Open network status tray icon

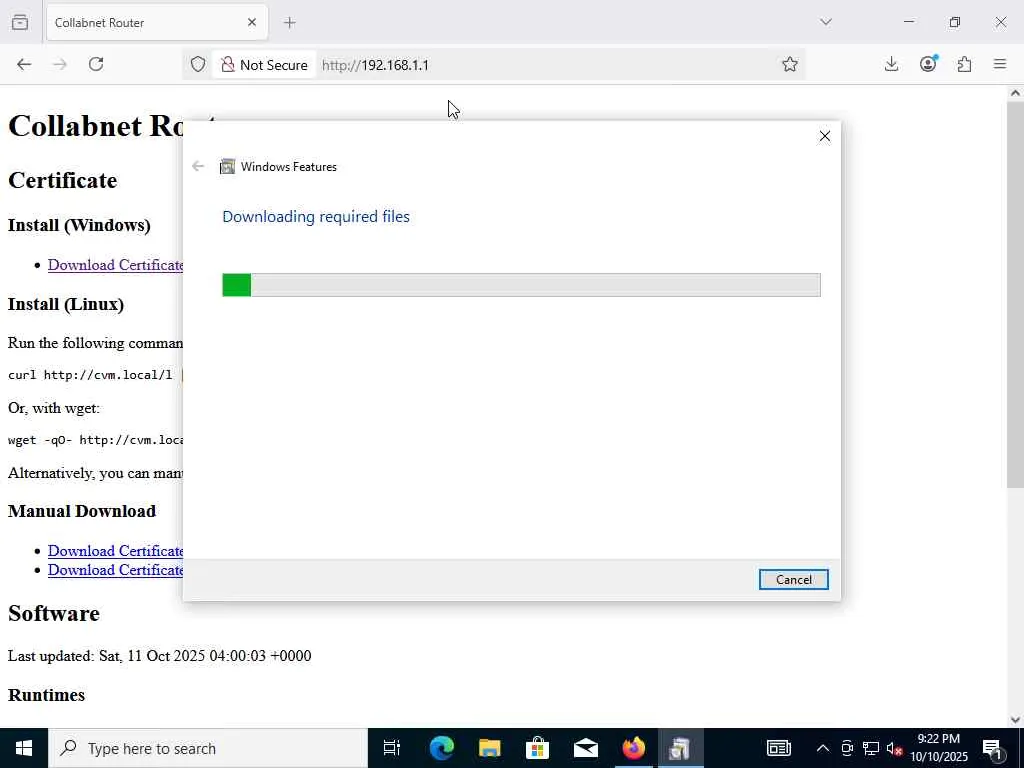871,748
